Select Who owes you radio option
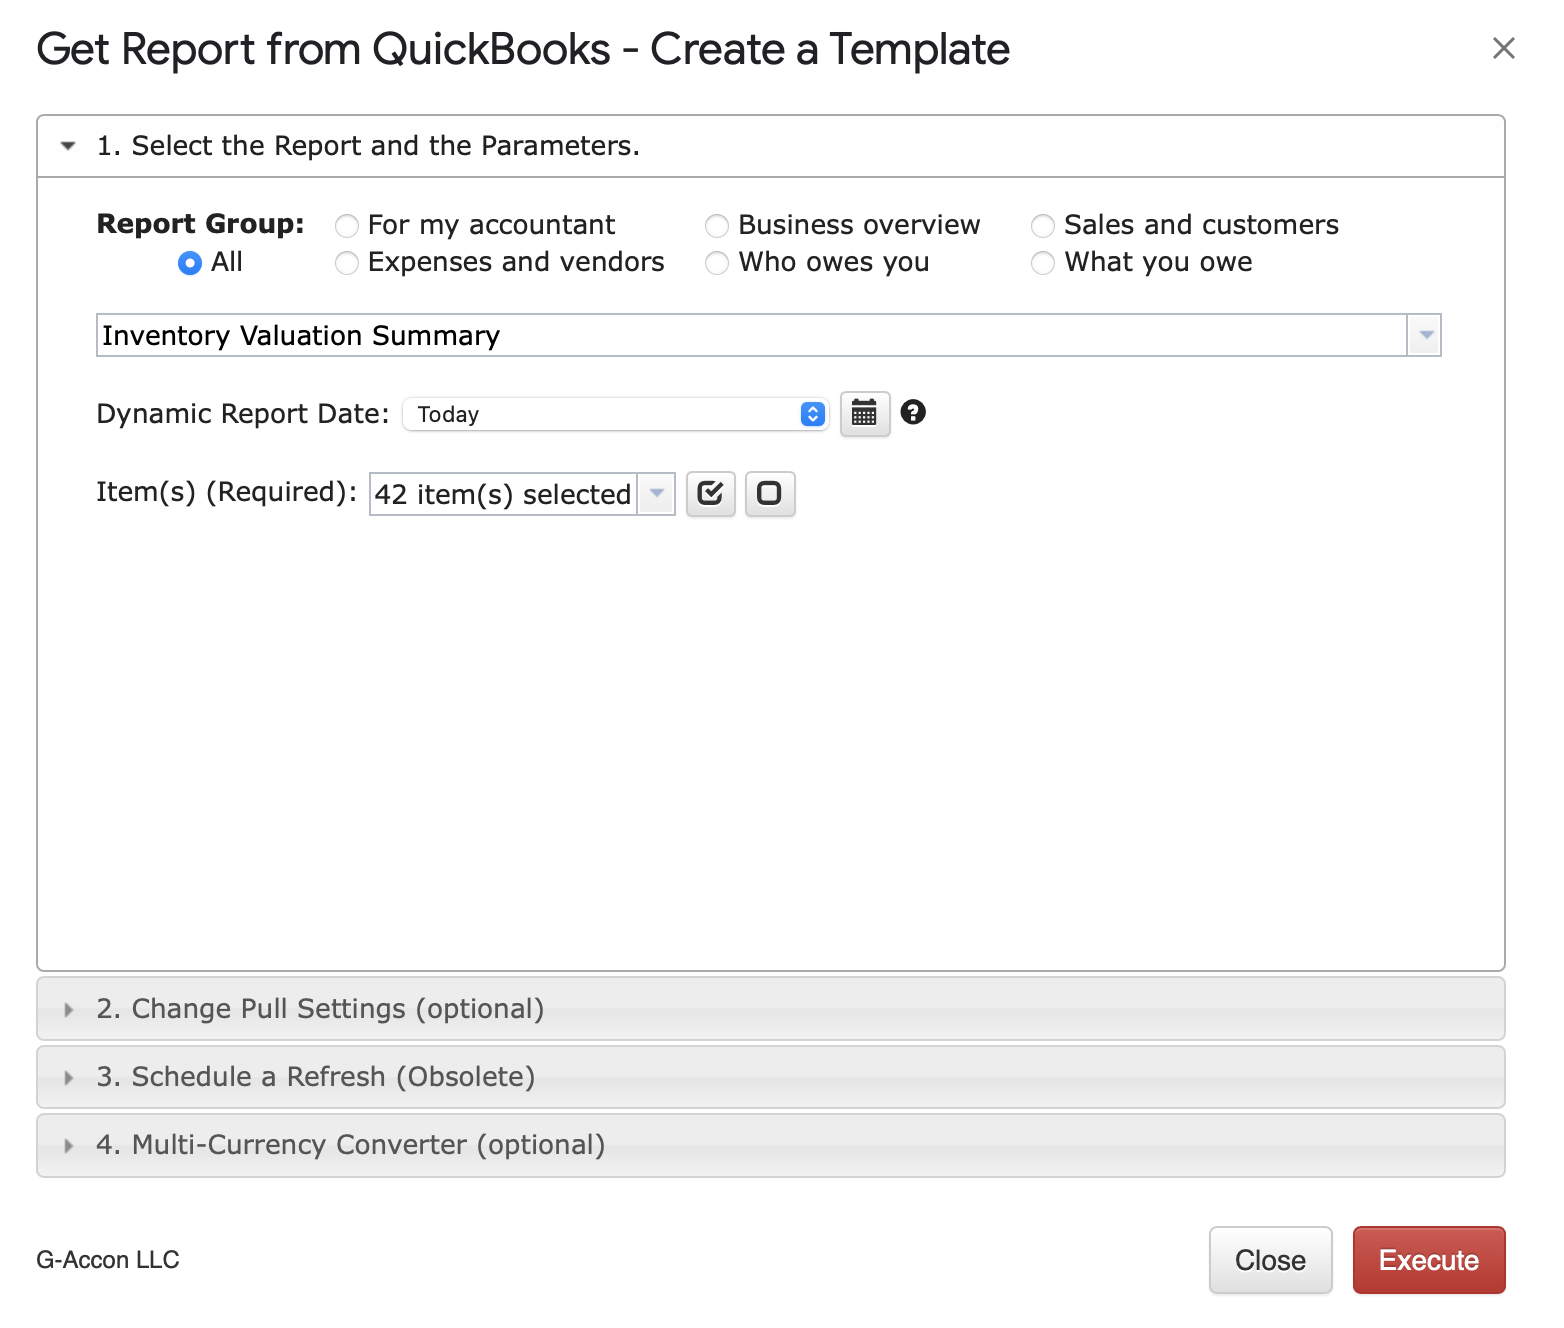The image size is (1564, 1328). tap(717, 263)
